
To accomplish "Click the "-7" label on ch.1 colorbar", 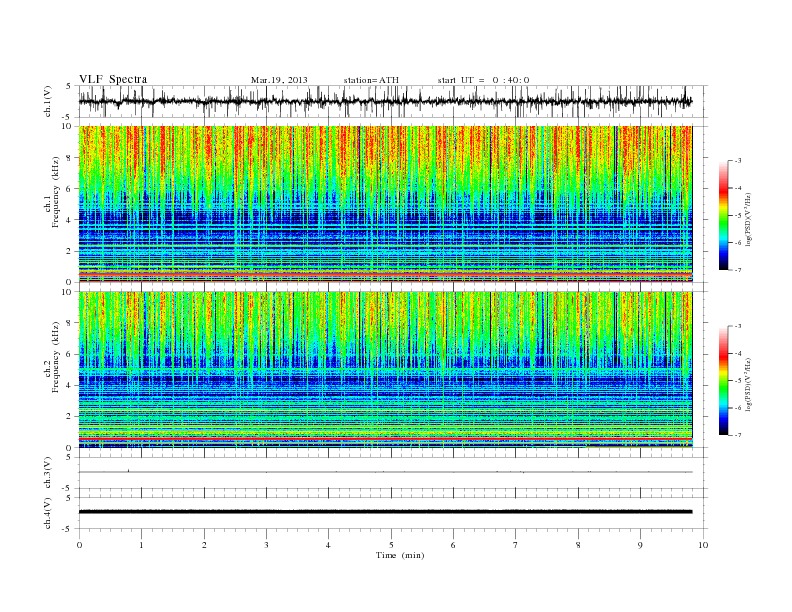I will click(x=738, y=270).
